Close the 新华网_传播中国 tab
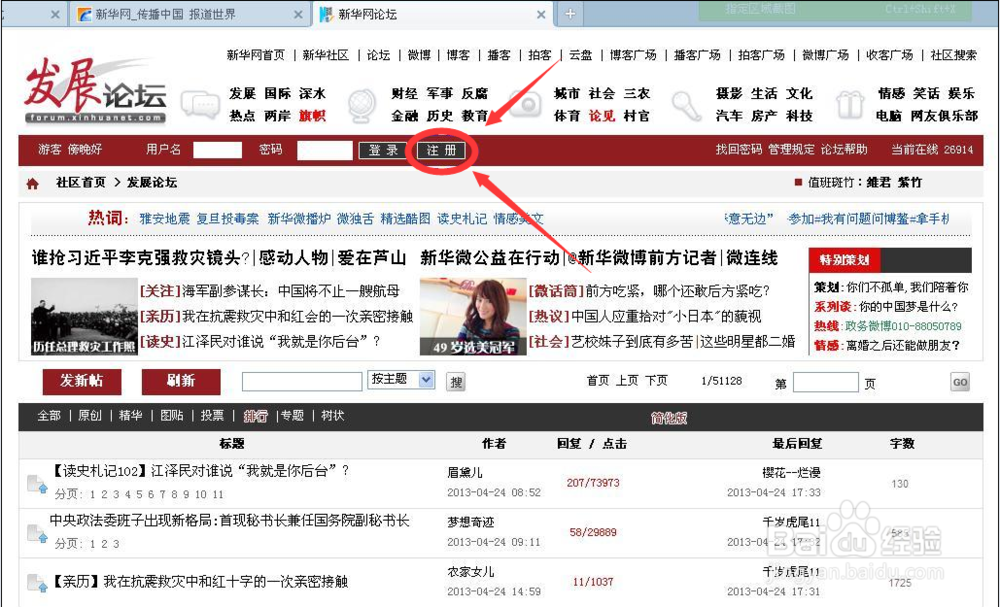This screenshot has width=1000, height=607. (x=298, y=14)
